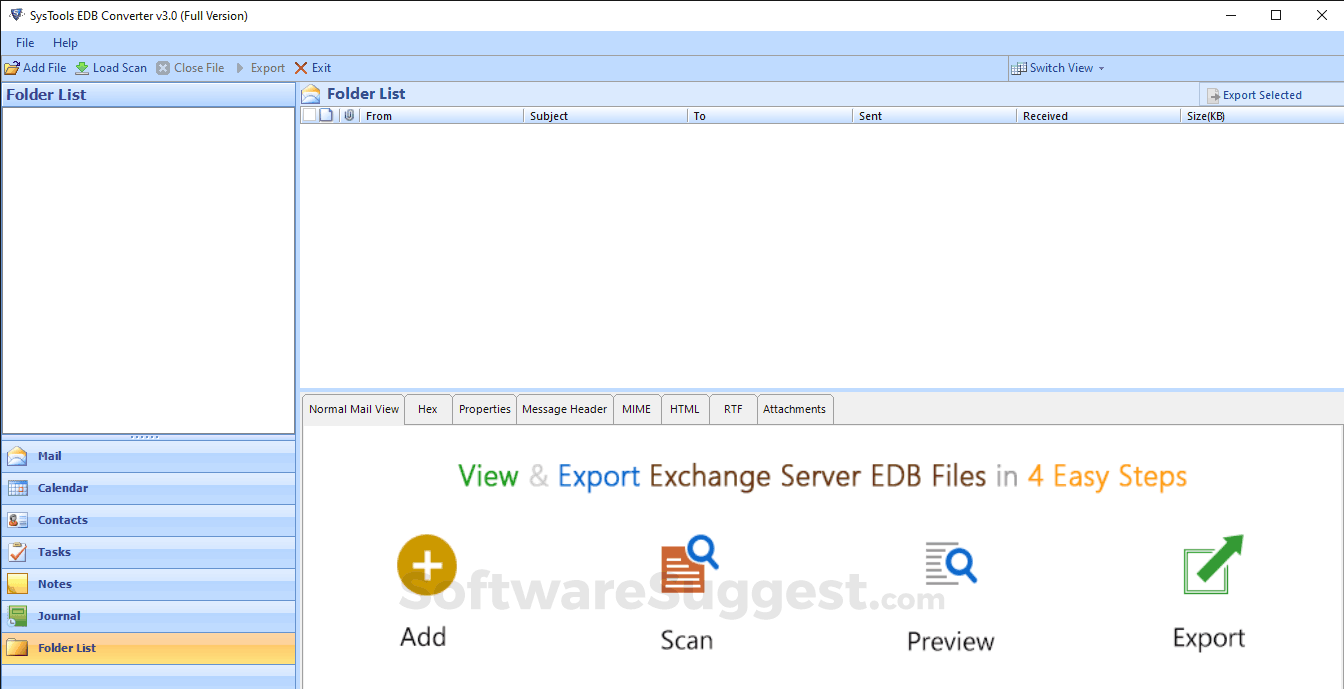Open the Properties tab
Viewport: 1344px width, 689px height.
(x=485, y=409)
